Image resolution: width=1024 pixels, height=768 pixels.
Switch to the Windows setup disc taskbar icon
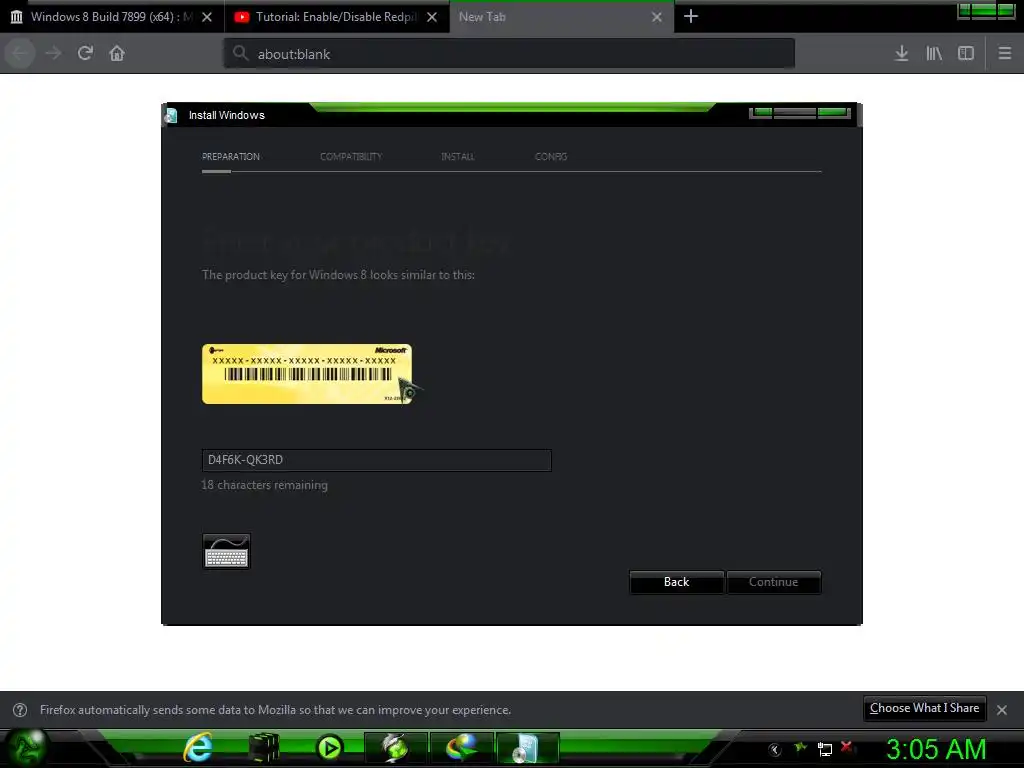point(527,748)
